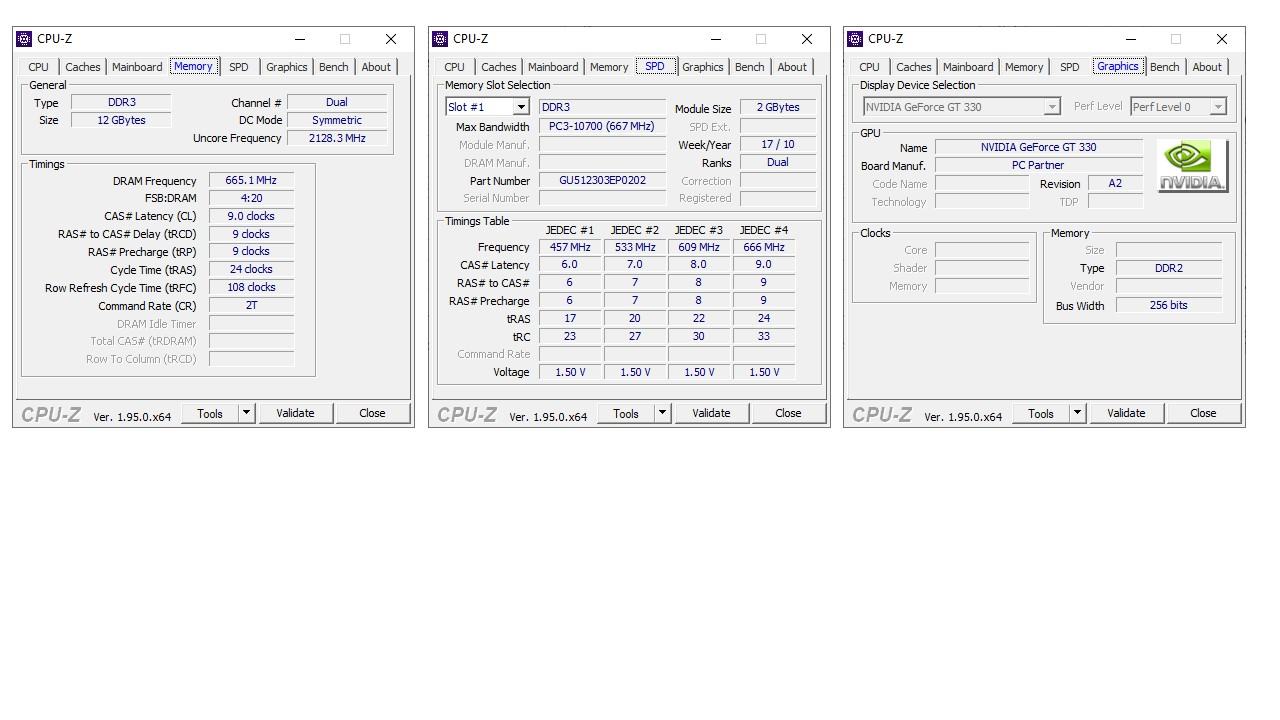Open Bench tab in SPD window

pyautogui.click(x=750, y=67)
